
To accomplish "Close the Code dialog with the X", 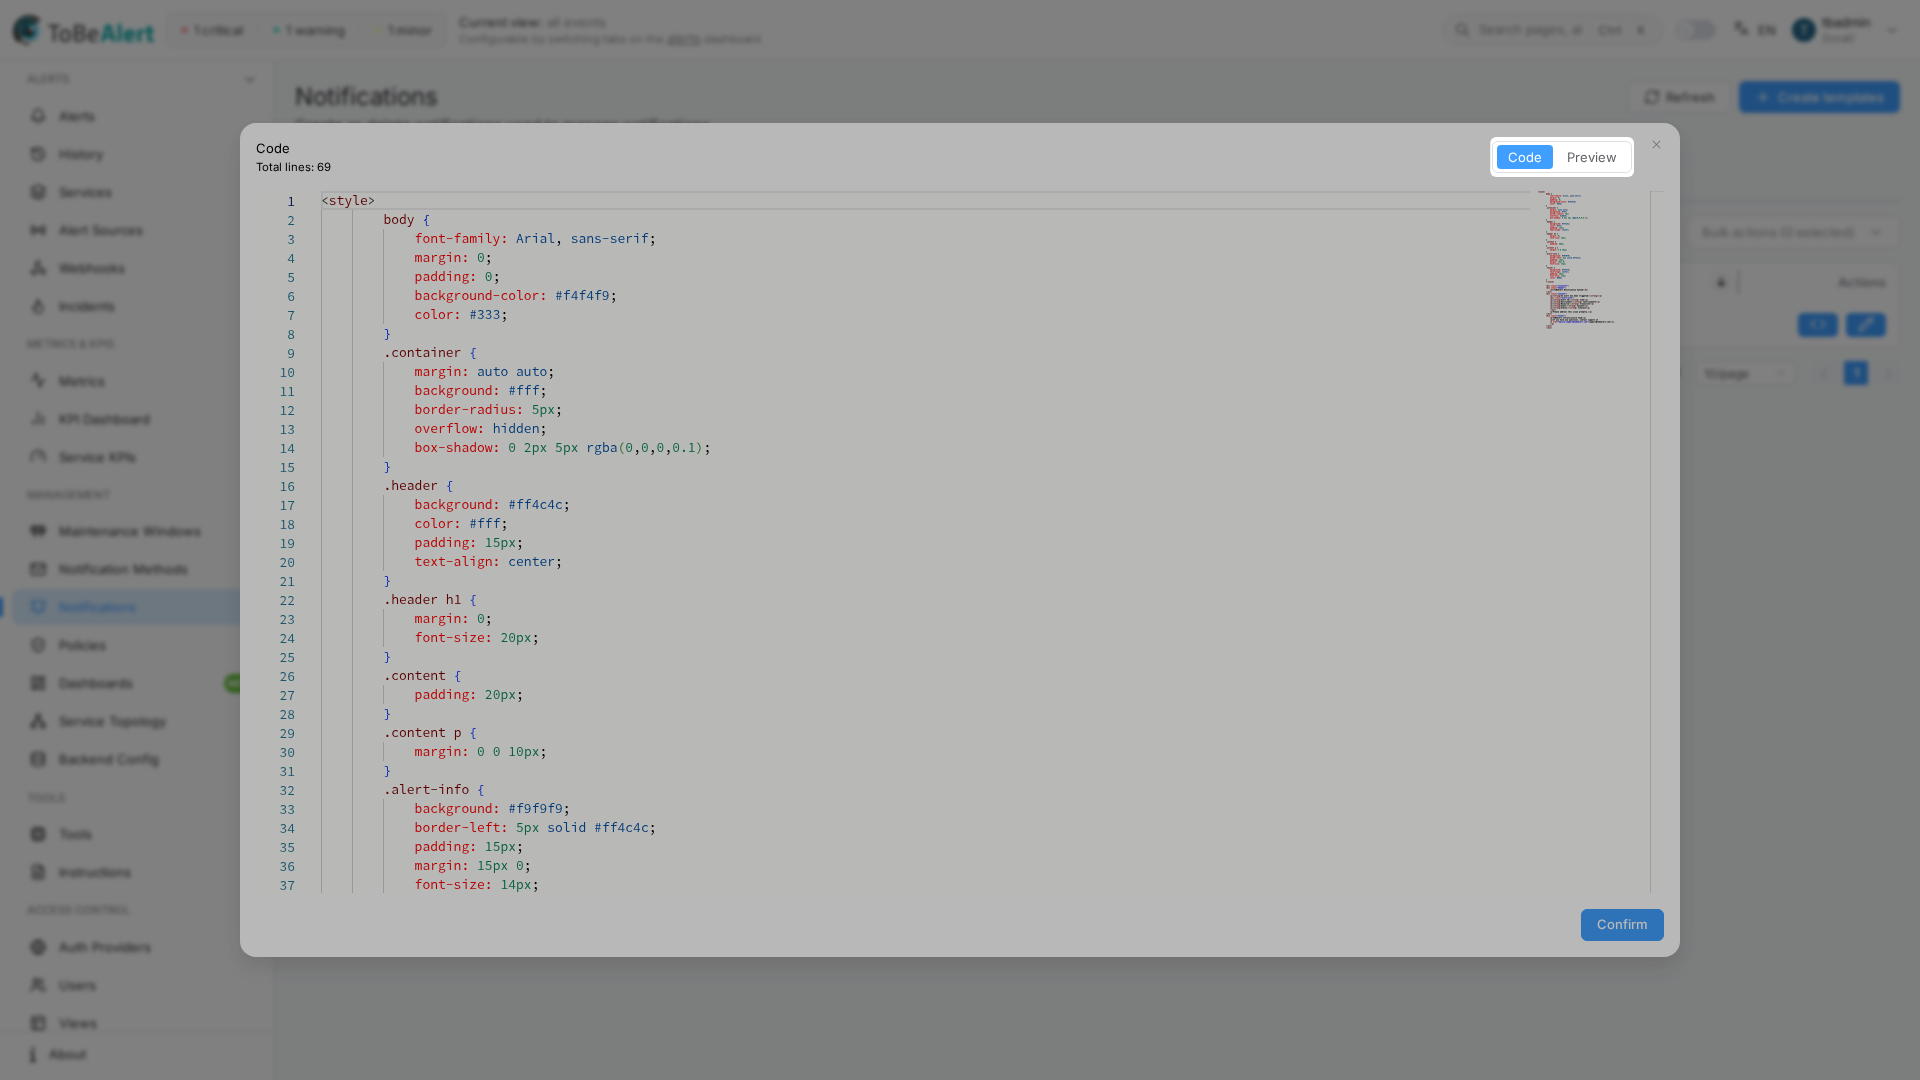I will point(1656,145).
